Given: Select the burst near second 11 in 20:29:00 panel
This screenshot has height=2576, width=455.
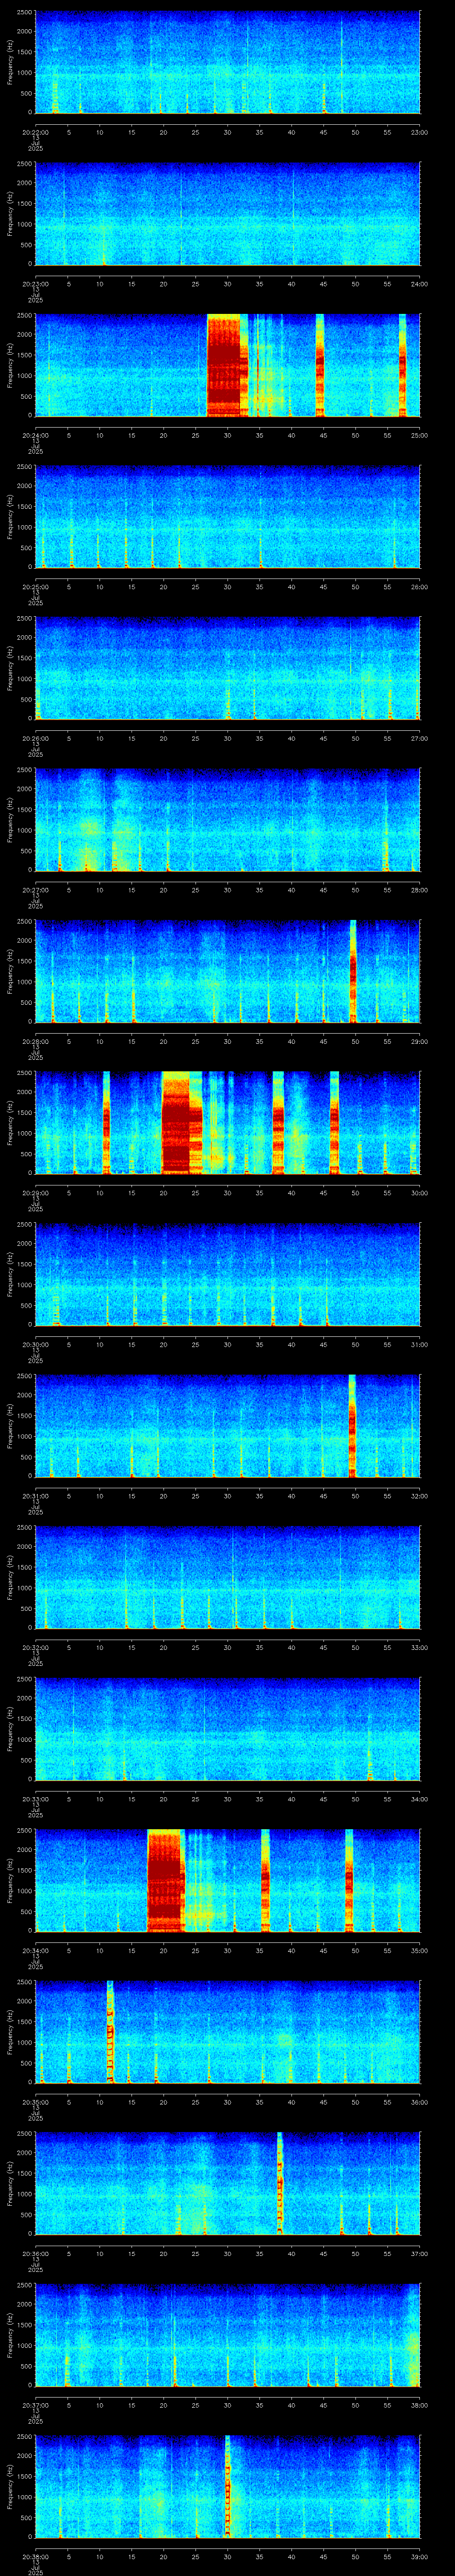Looking at the screenshot, I should (x=106, y=1123).
